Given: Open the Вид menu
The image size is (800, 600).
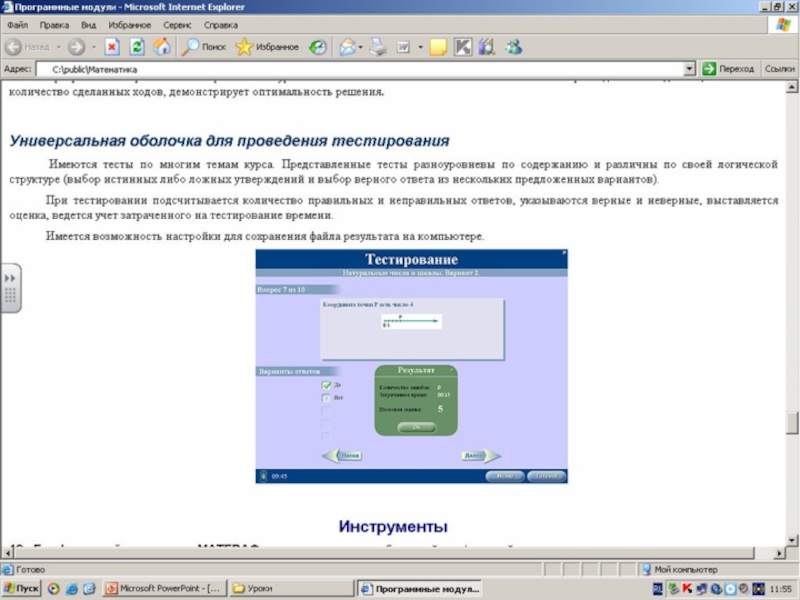Looking at the screenshot, I should pyautogui.click(x=89, y=24).
